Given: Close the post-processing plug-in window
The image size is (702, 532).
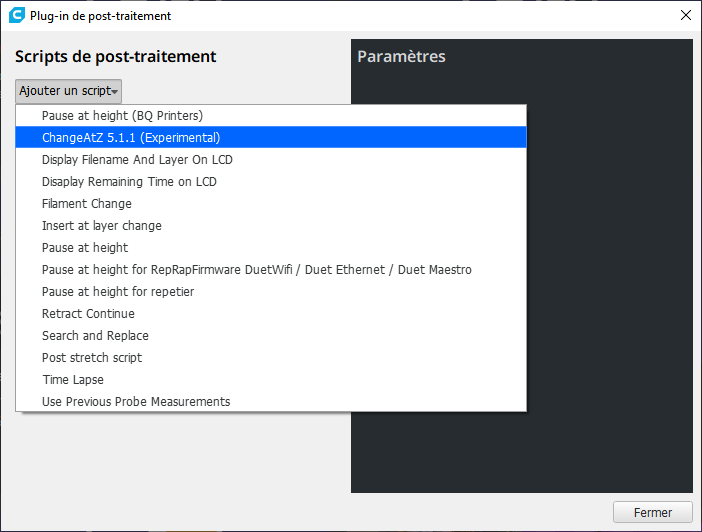Looking at the screenshot, I should click(685, 15).
